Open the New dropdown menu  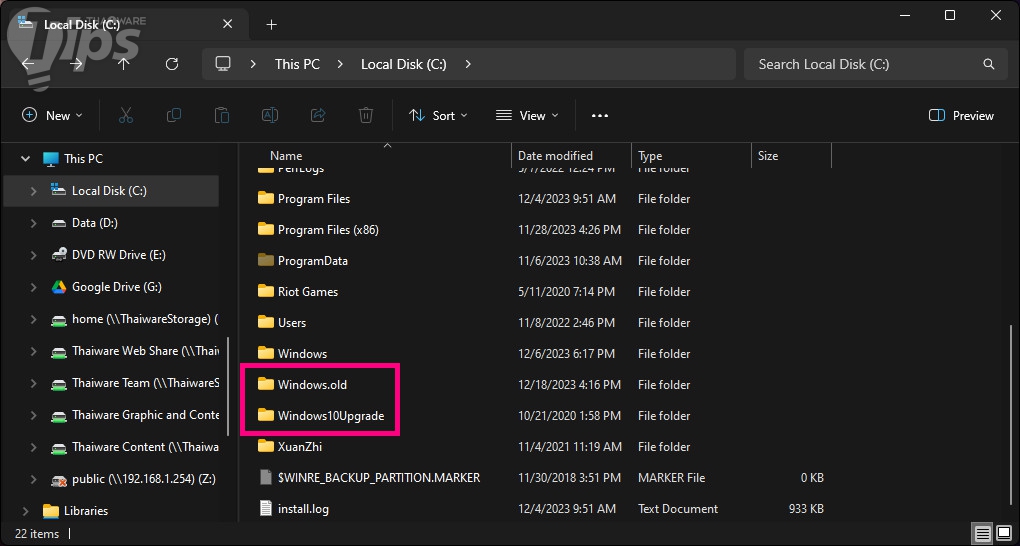pyautogui.click(x=52, y=115)
